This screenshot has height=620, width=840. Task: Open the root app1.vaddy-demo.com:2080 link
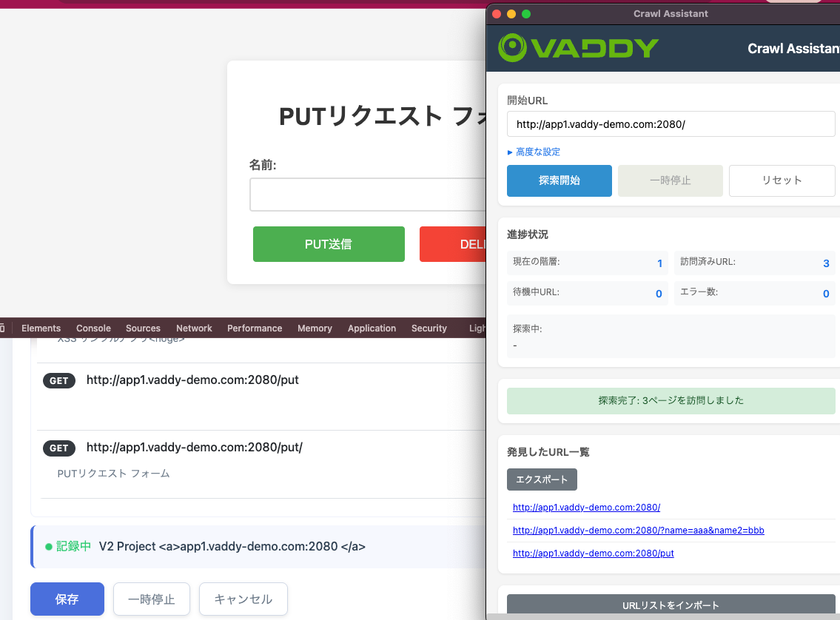pyautogui.click(x=585, y=507)
